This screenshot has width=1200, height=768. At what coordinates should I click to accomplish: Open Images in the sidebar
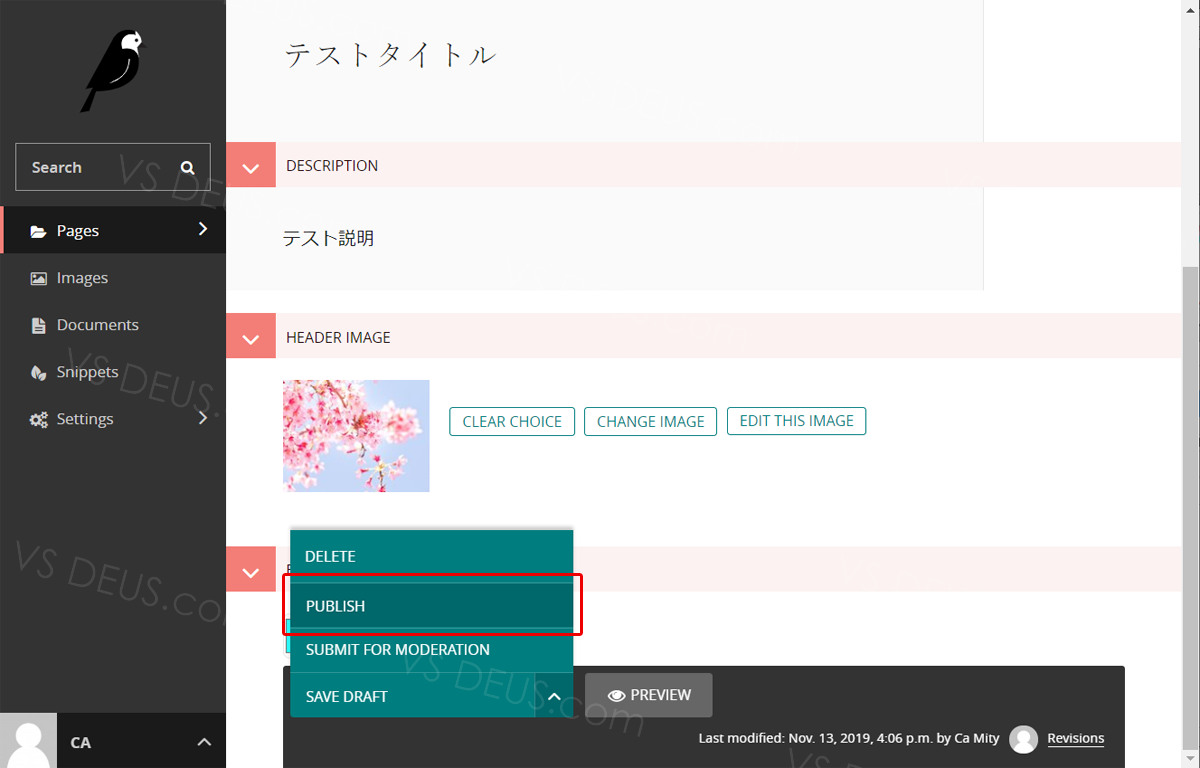(x=113, y=278)
